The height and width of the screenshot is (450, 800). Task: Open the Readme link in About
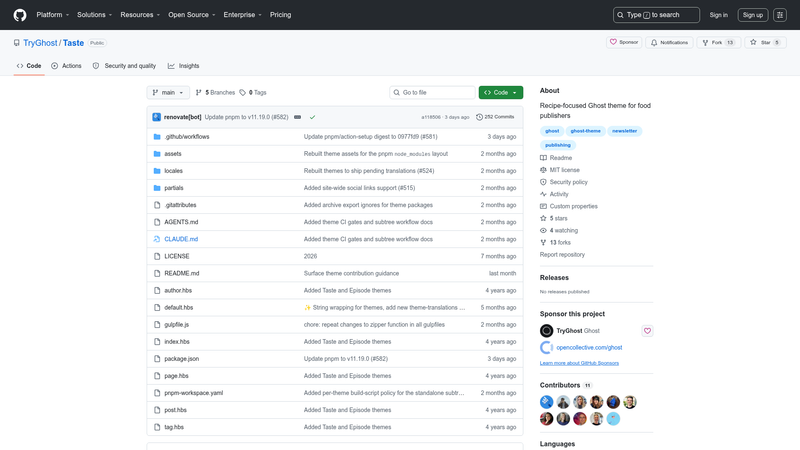(x=556, y=158)
